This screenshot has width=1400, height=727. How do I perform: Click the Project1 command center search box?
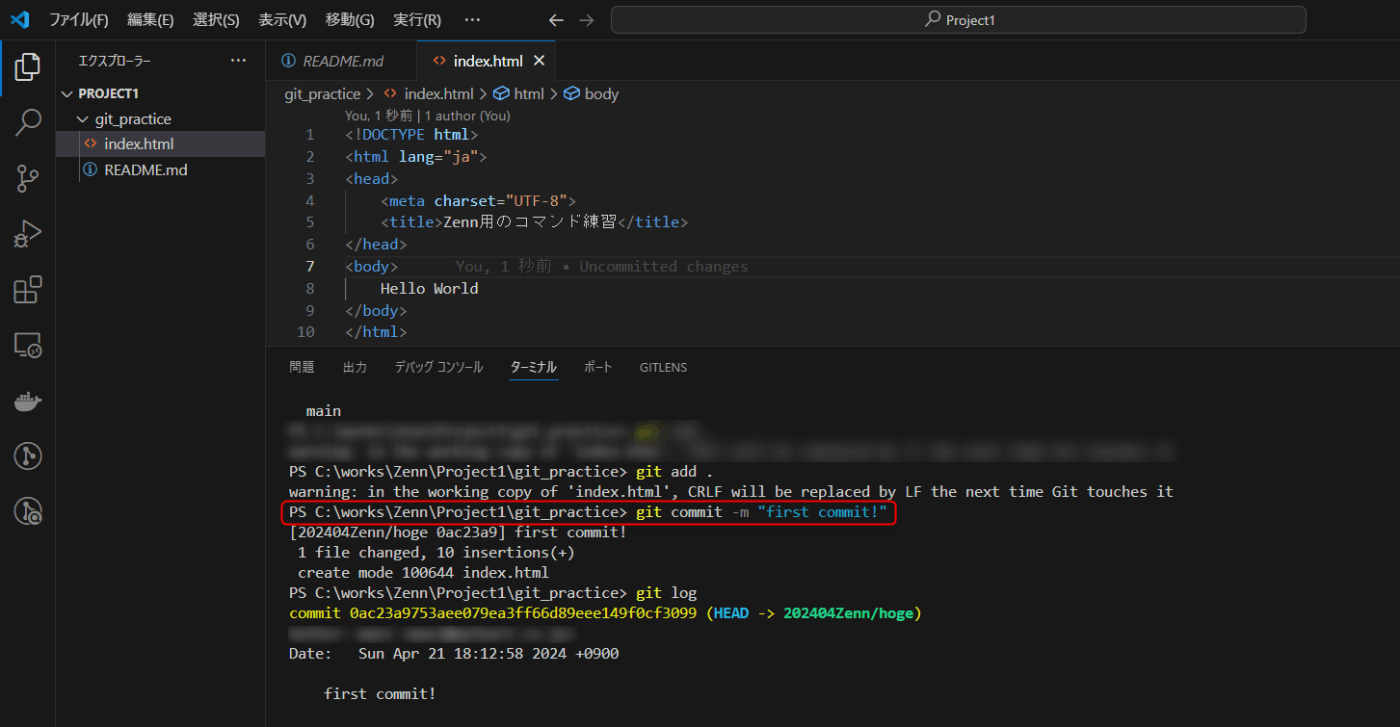click(958, 20)
